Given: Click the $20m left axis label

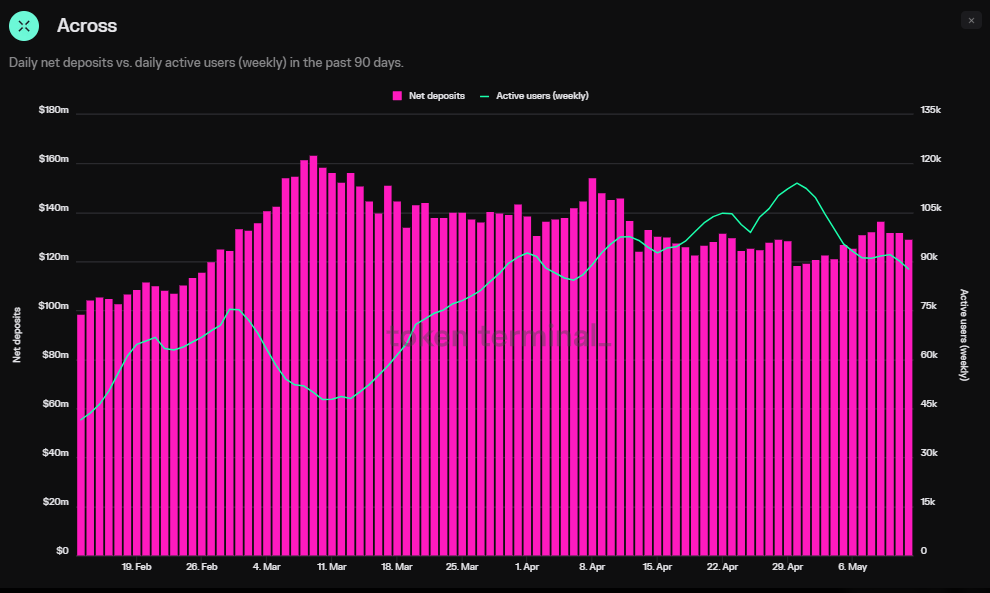Looking at the screenshot, I should click(56, 501).
